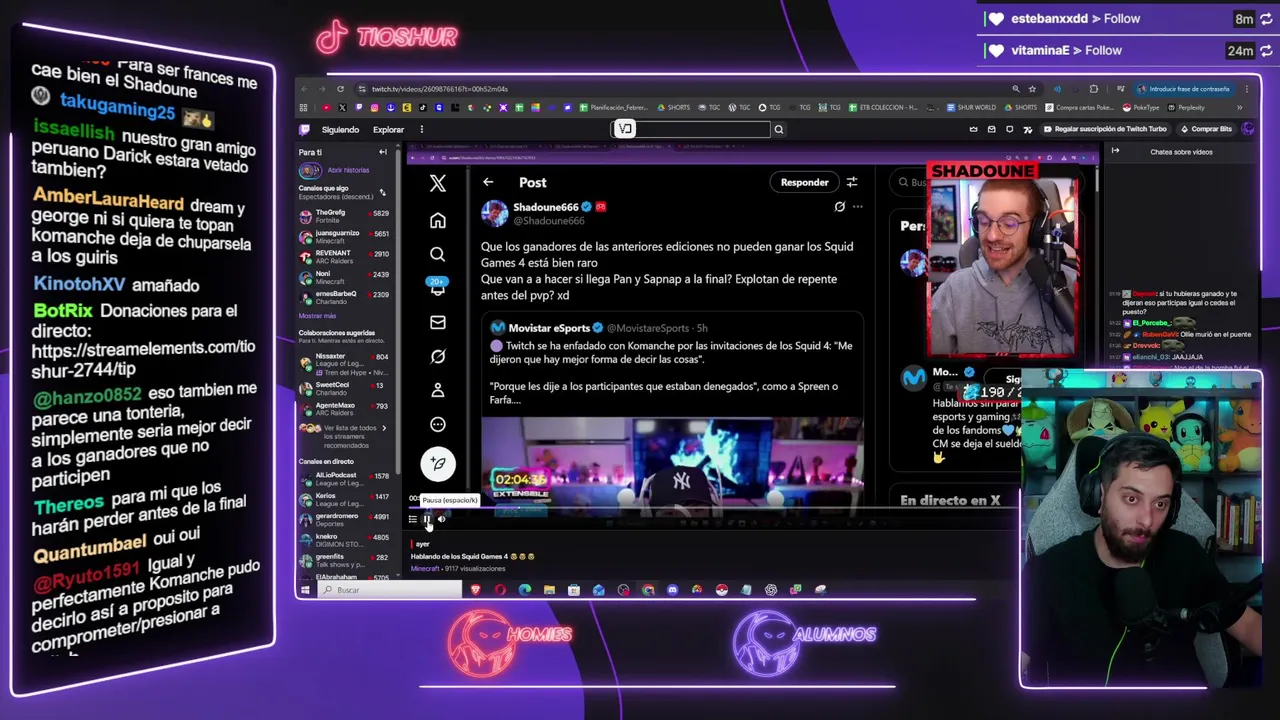Screen dimensions: 1280x720
Task: Bookmark this page with the star icon
Action: click(1032, 89)
